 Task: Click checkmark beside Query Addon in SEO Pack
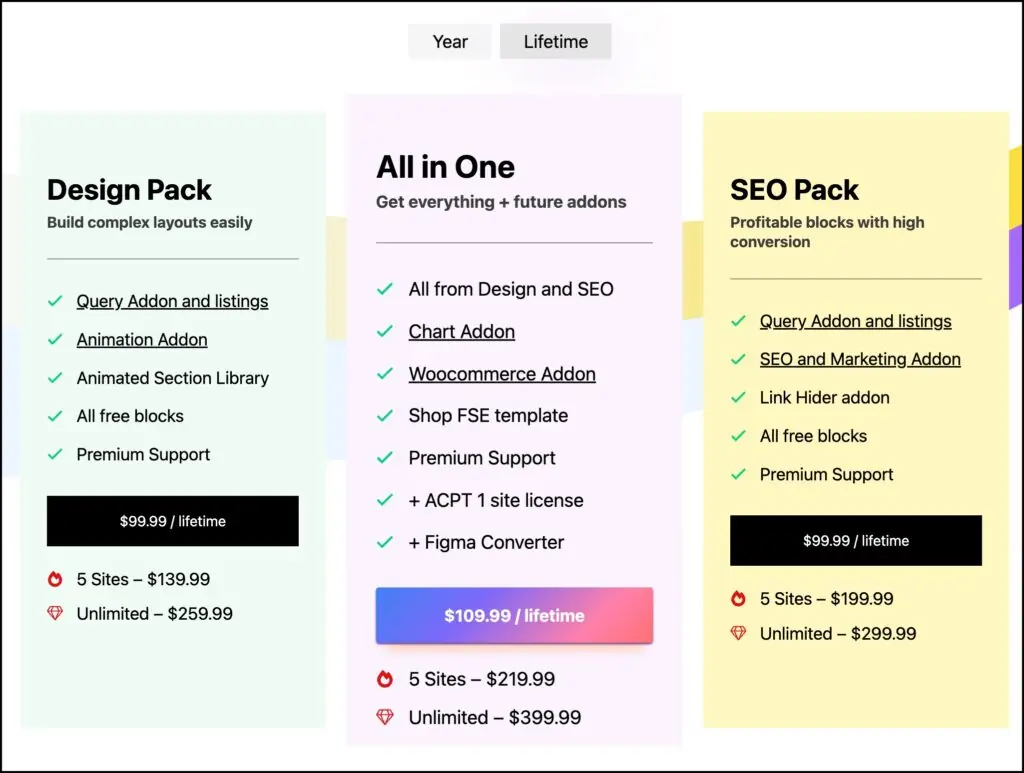[739, 321]
